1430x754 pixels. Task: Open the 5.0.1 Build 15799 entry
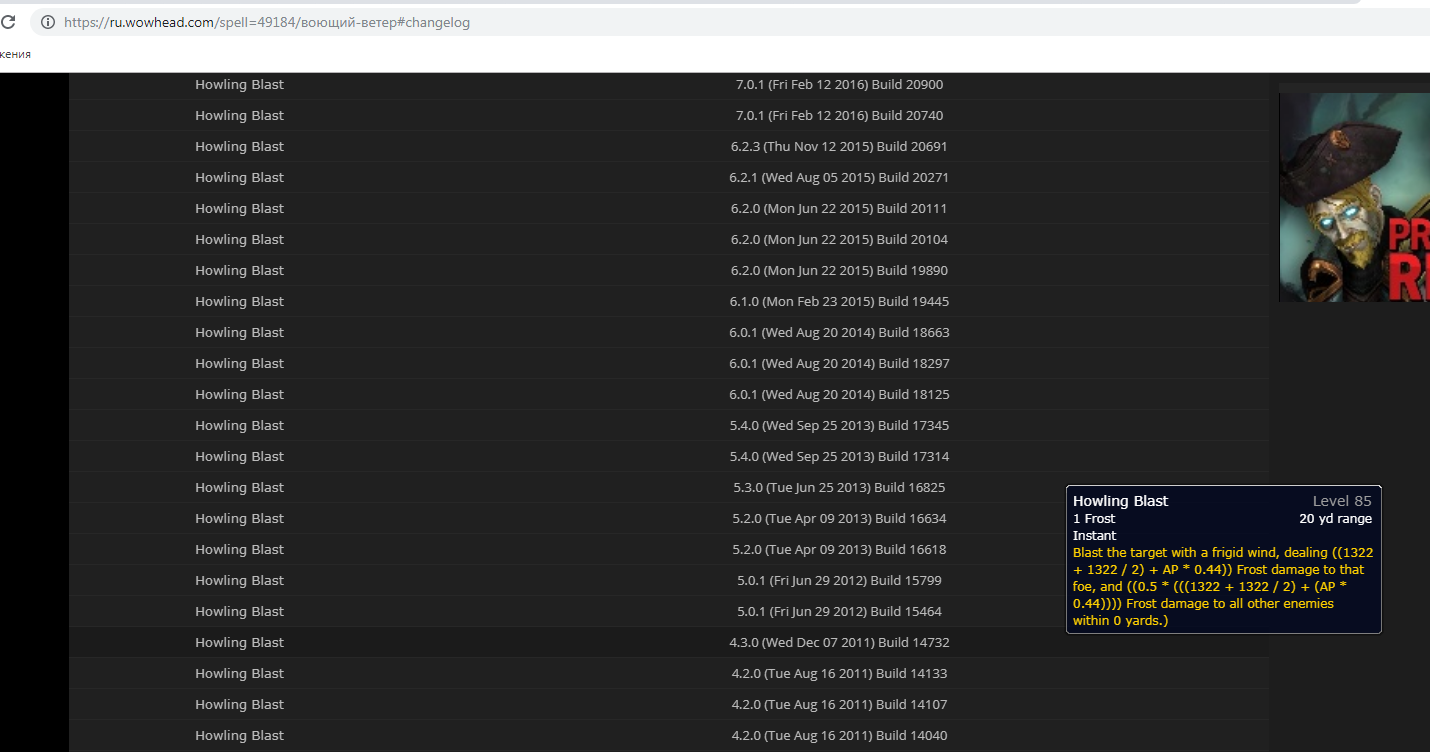[x=838, y=581]
